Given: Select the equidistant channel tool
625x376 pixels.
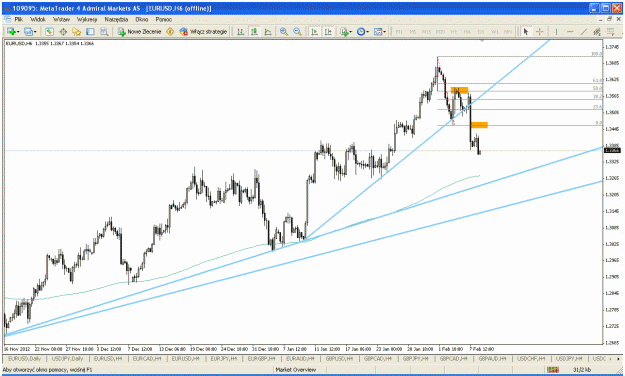Looking at the screenshot, I should point(597,31).
